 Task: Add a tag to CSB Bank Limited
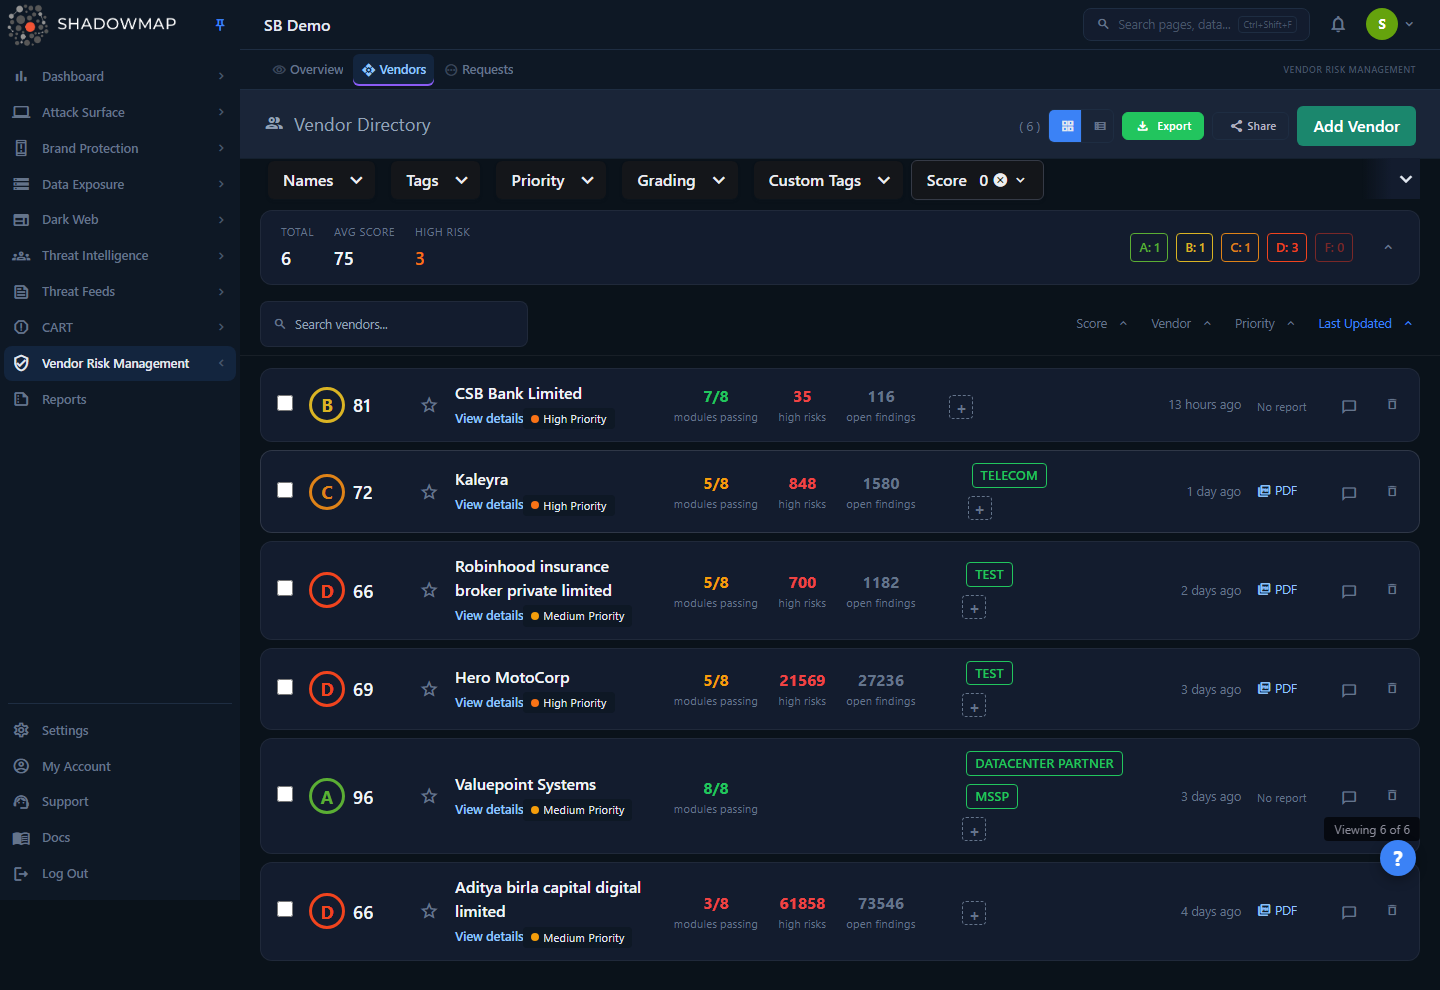click(961, 408)
